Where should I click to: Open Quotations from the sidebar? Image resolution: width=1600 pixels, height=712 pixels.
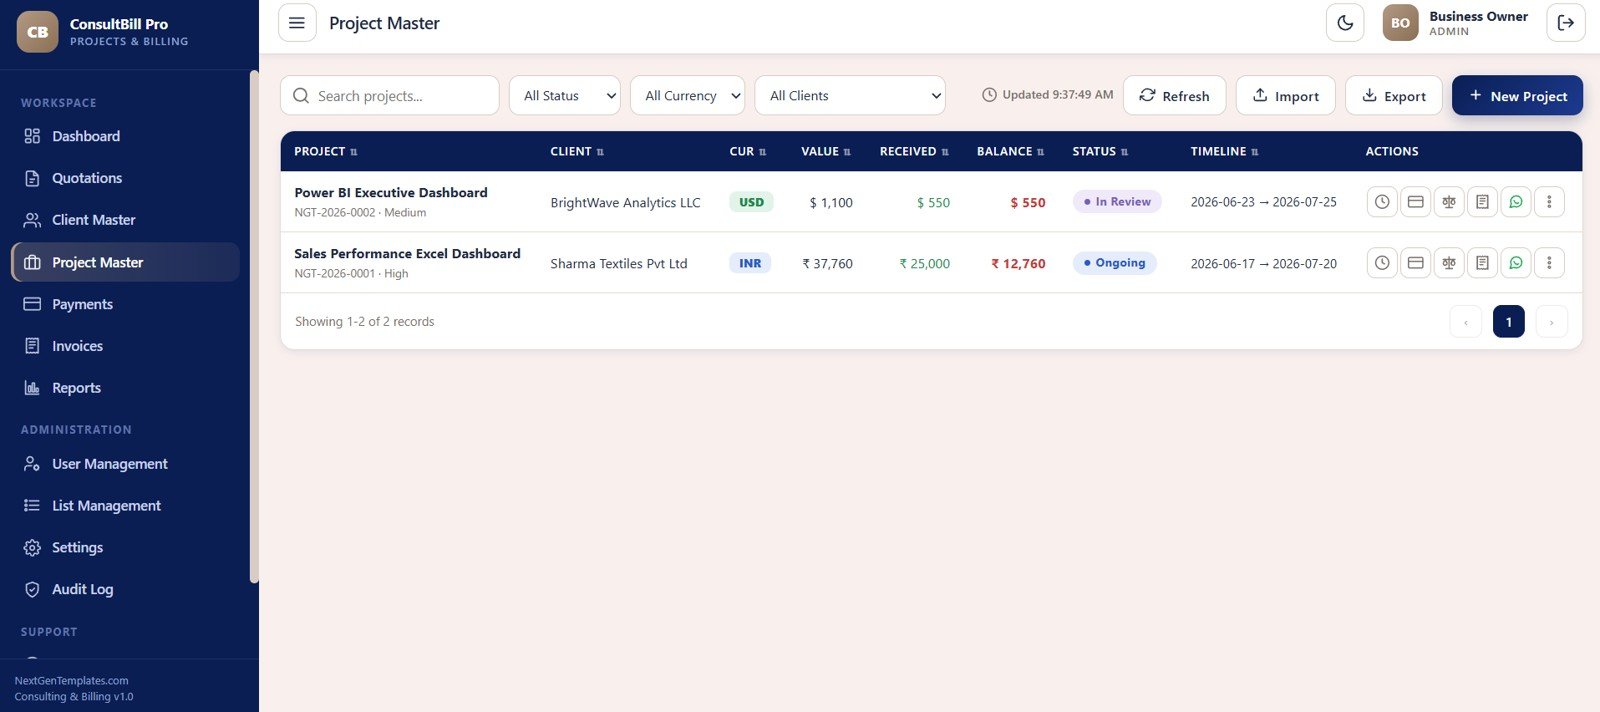(x=125, y=178)
